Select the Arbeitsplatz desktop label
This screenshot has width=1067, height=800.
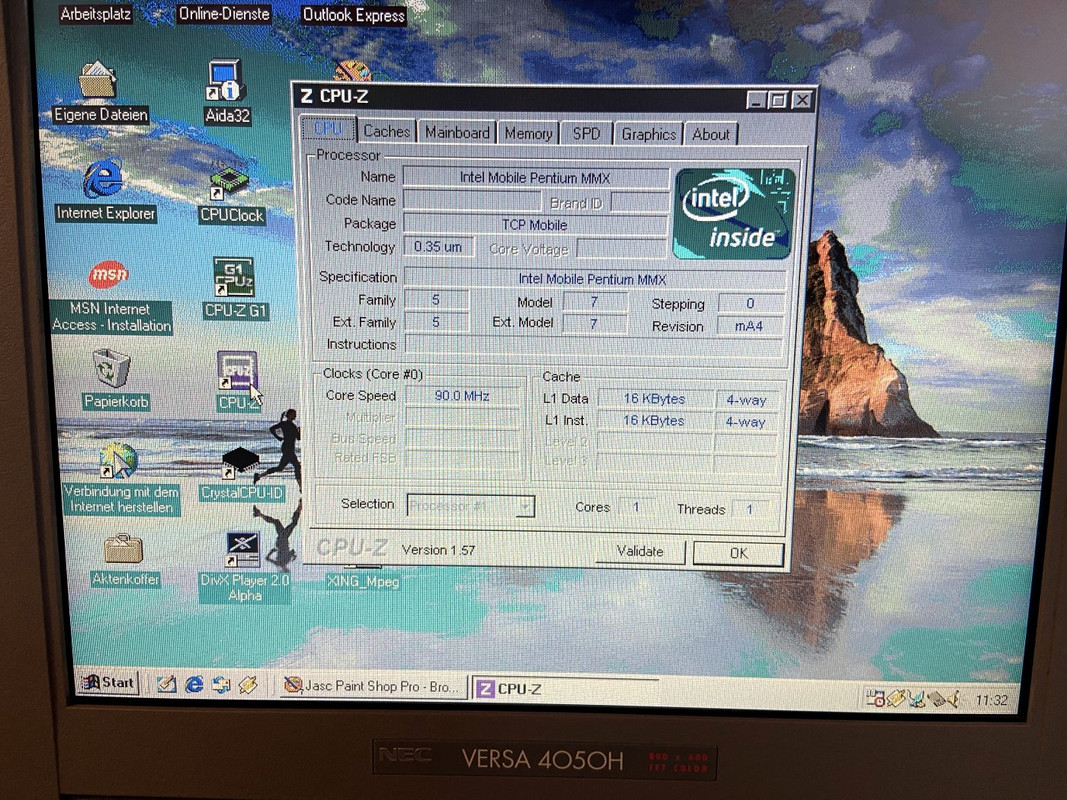click(95, 14)
